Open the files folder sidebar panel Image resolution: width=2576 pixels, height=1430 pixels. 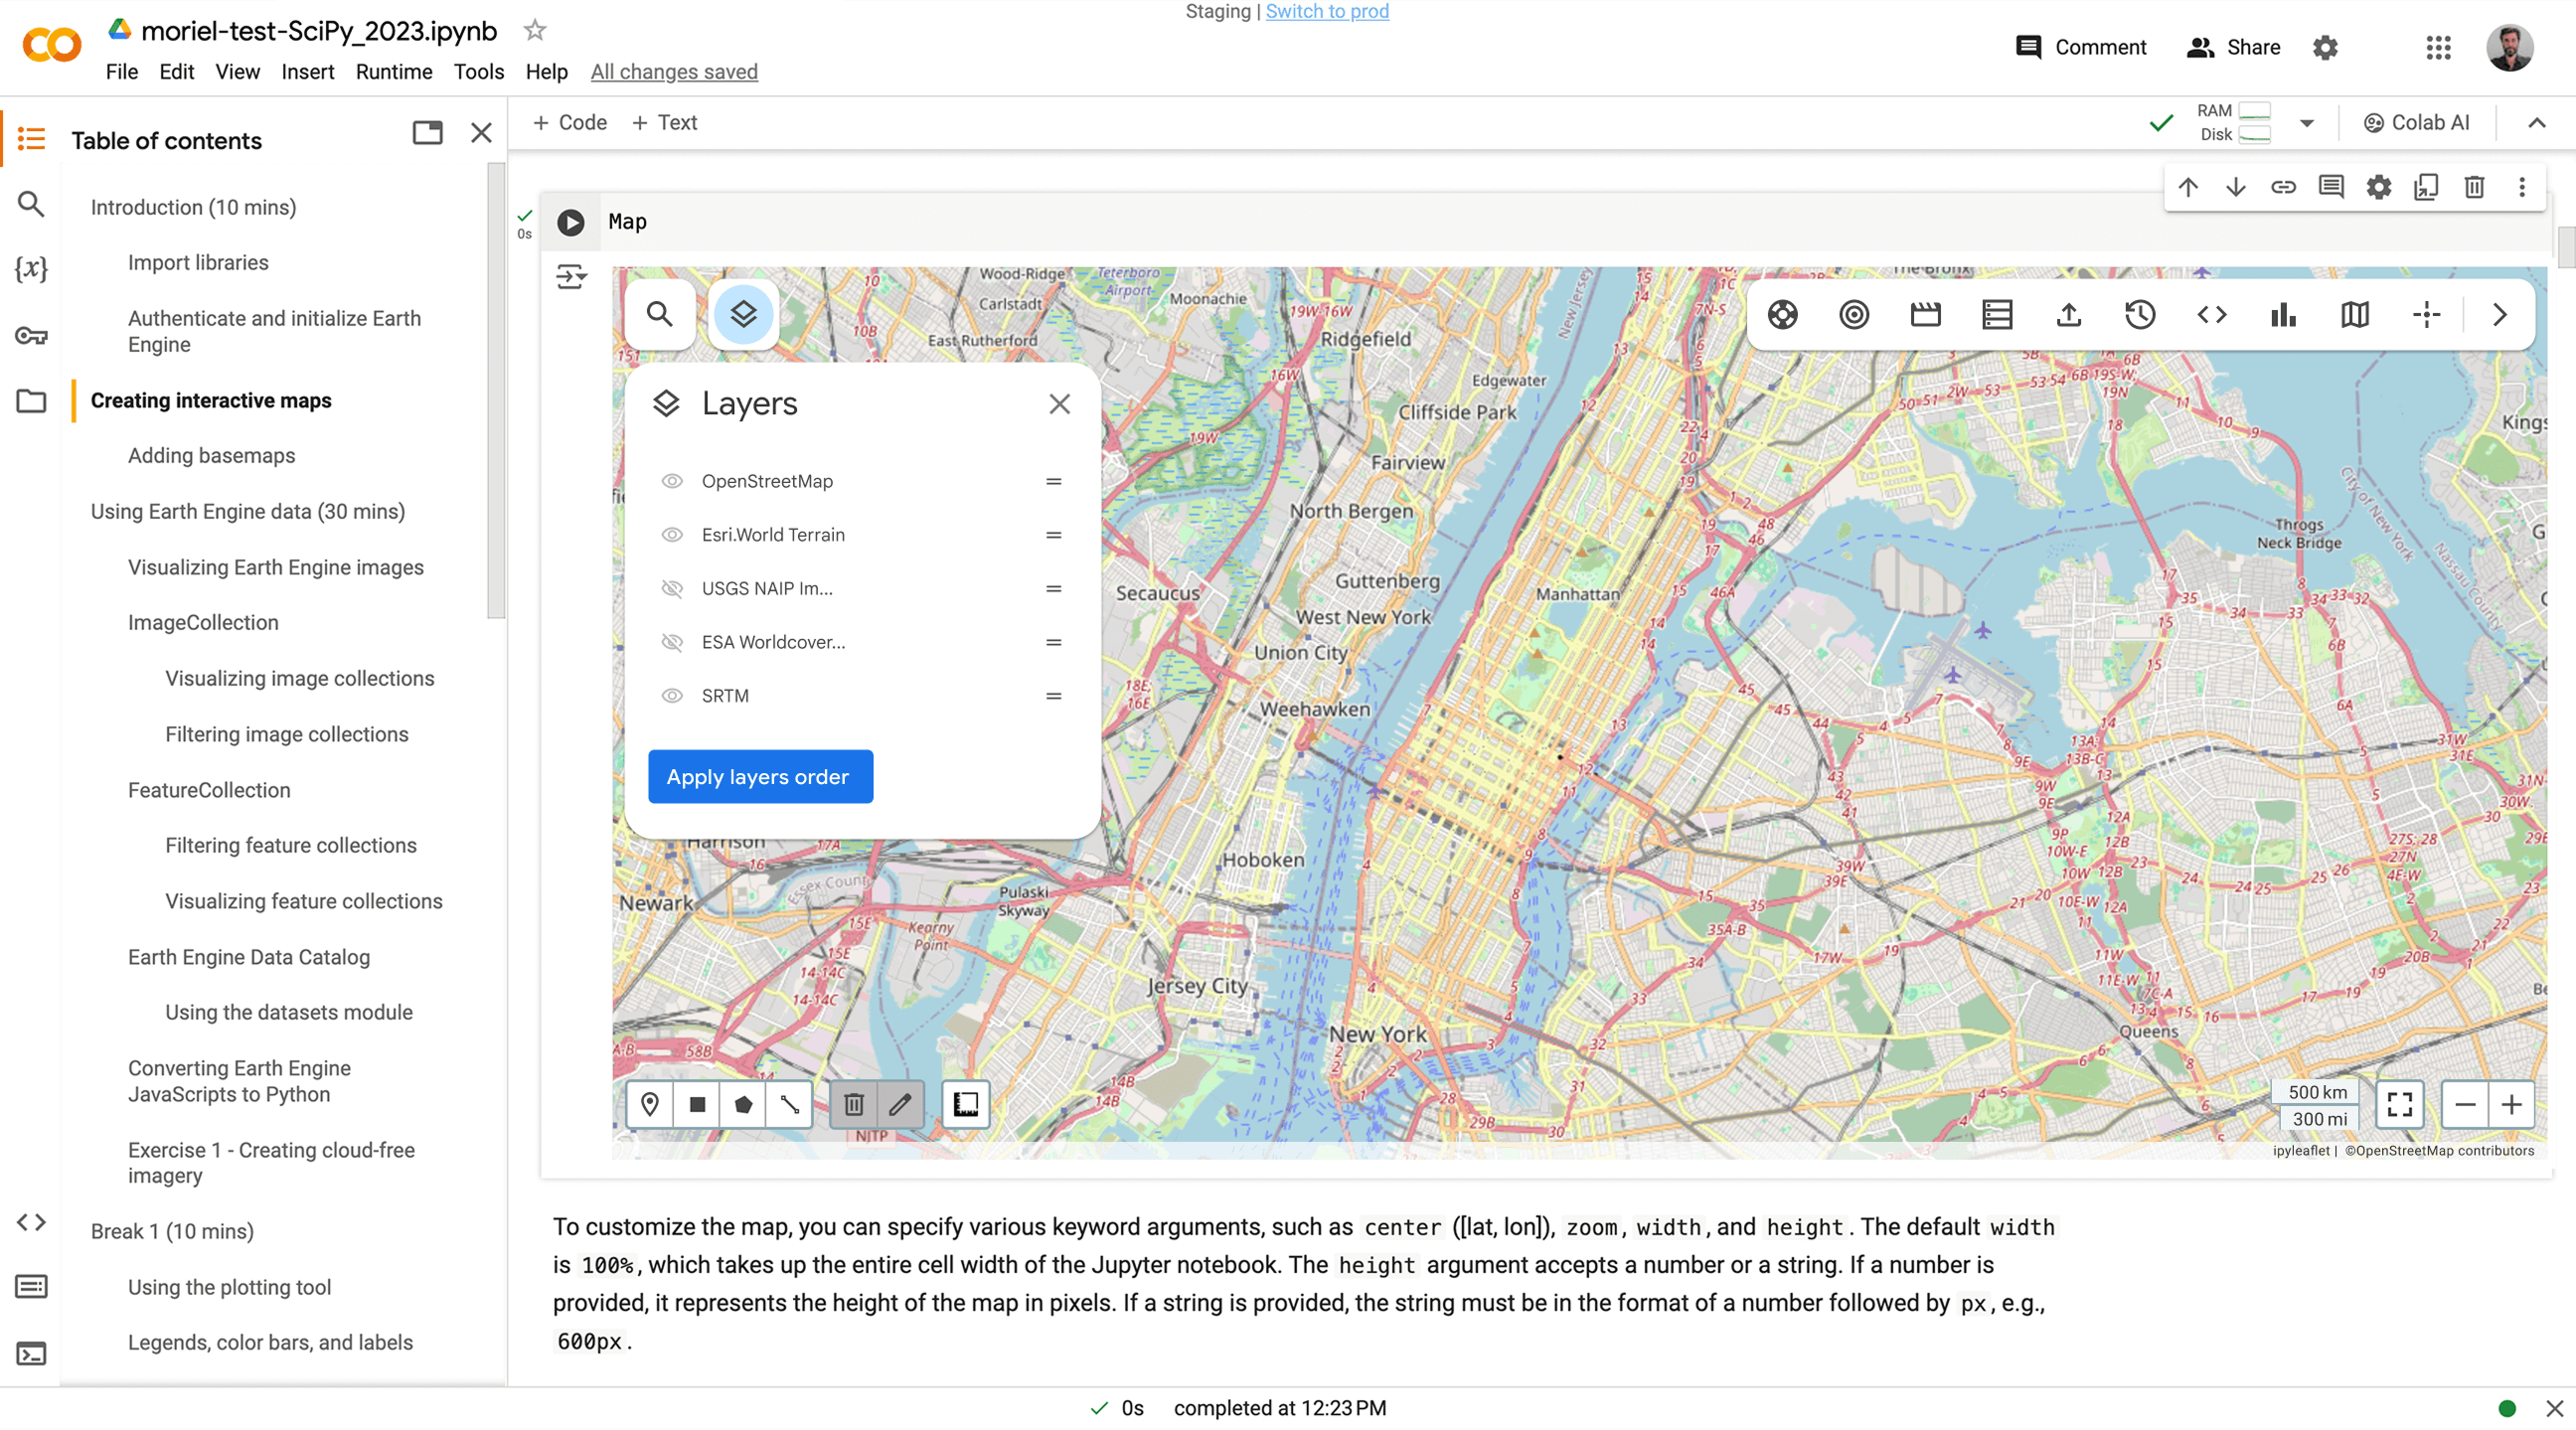click(x=31, y=401)
